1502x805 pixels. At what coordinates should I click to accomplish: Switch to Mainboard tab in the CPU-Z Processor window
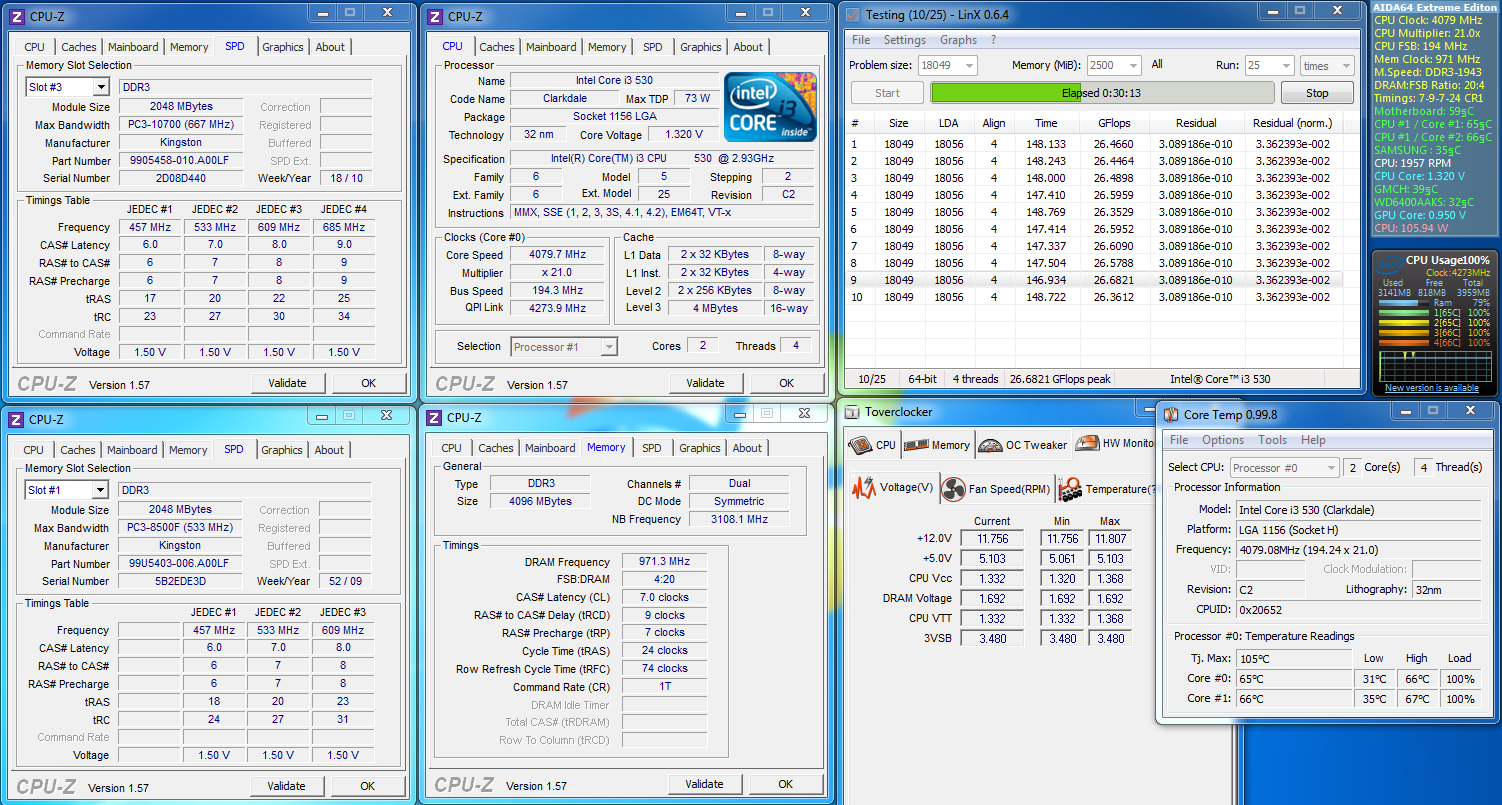click(x=551, y=47)
